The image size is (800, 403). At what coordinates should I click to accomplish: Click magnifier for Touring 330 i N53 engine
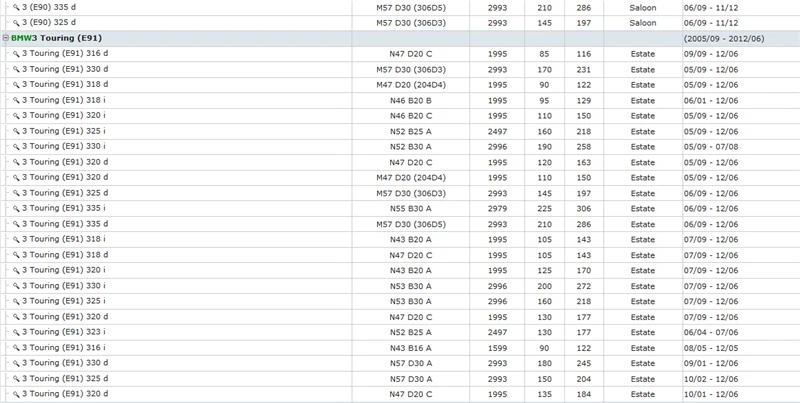tap(16, 286)
